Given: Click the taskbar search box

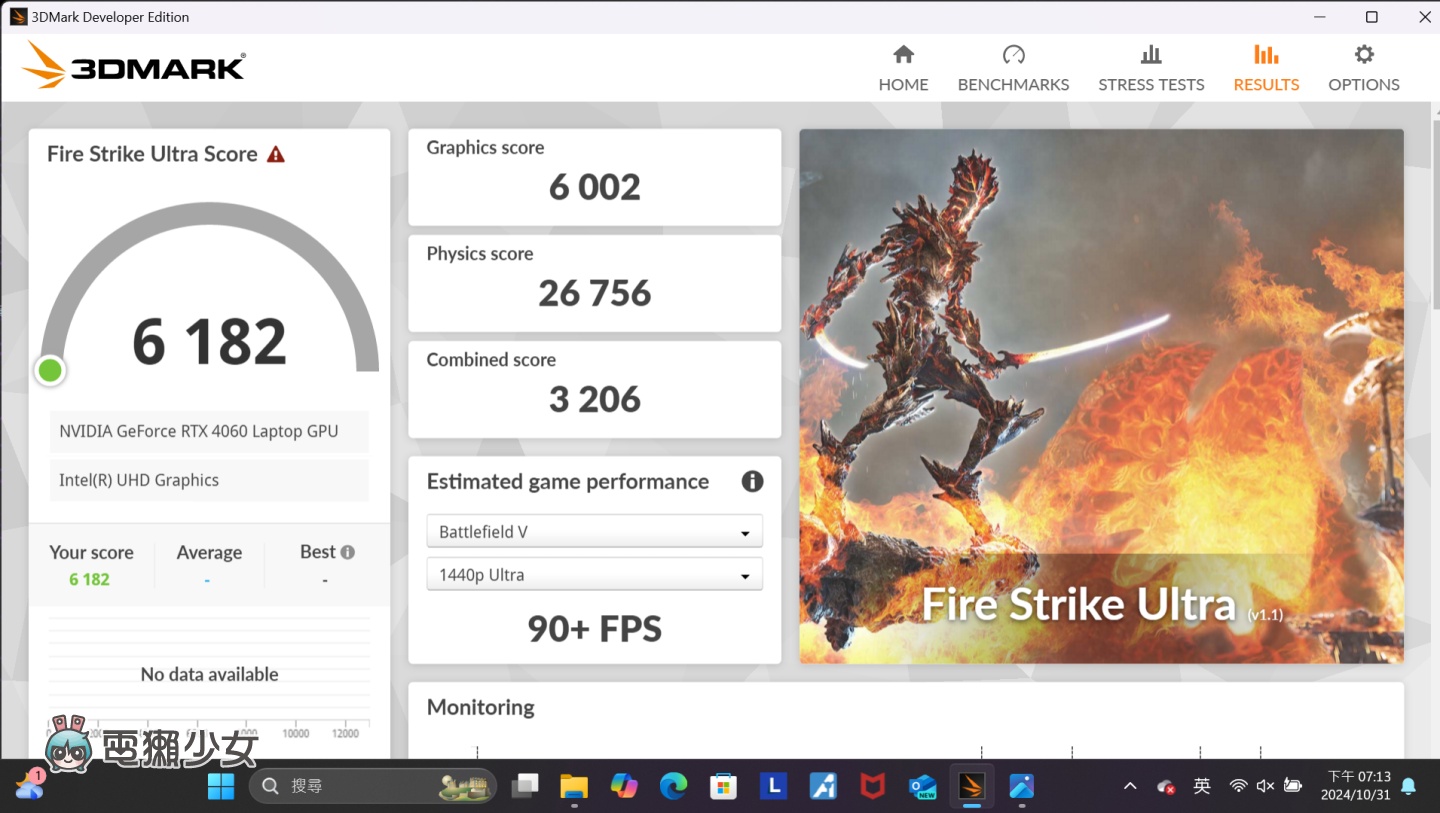Looking at the screenshot, I should pyautogui.click(x=373, y=787).
